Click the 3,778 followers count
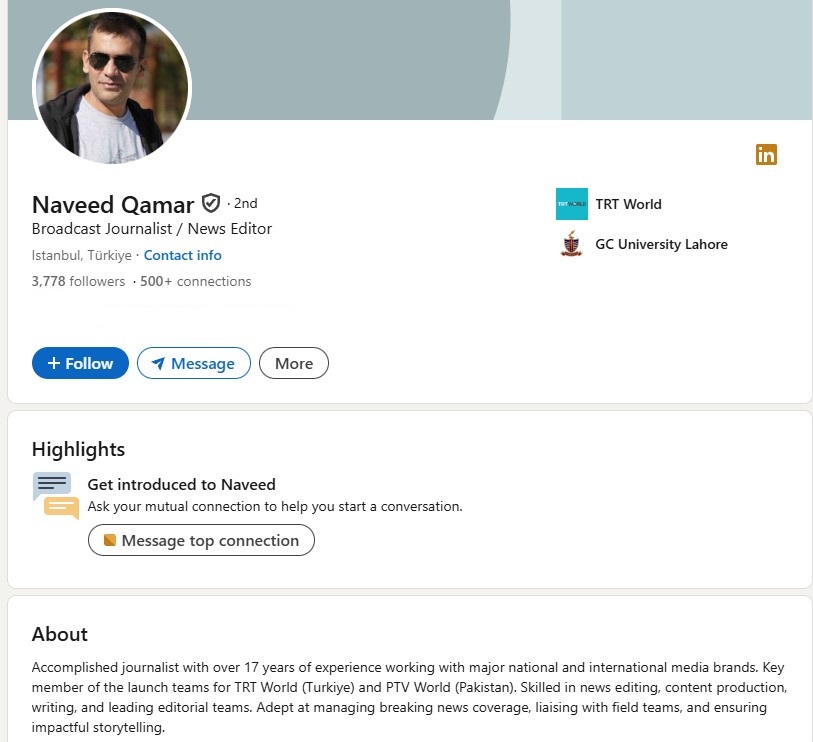 pyautogui.click(x=79, y=281)
